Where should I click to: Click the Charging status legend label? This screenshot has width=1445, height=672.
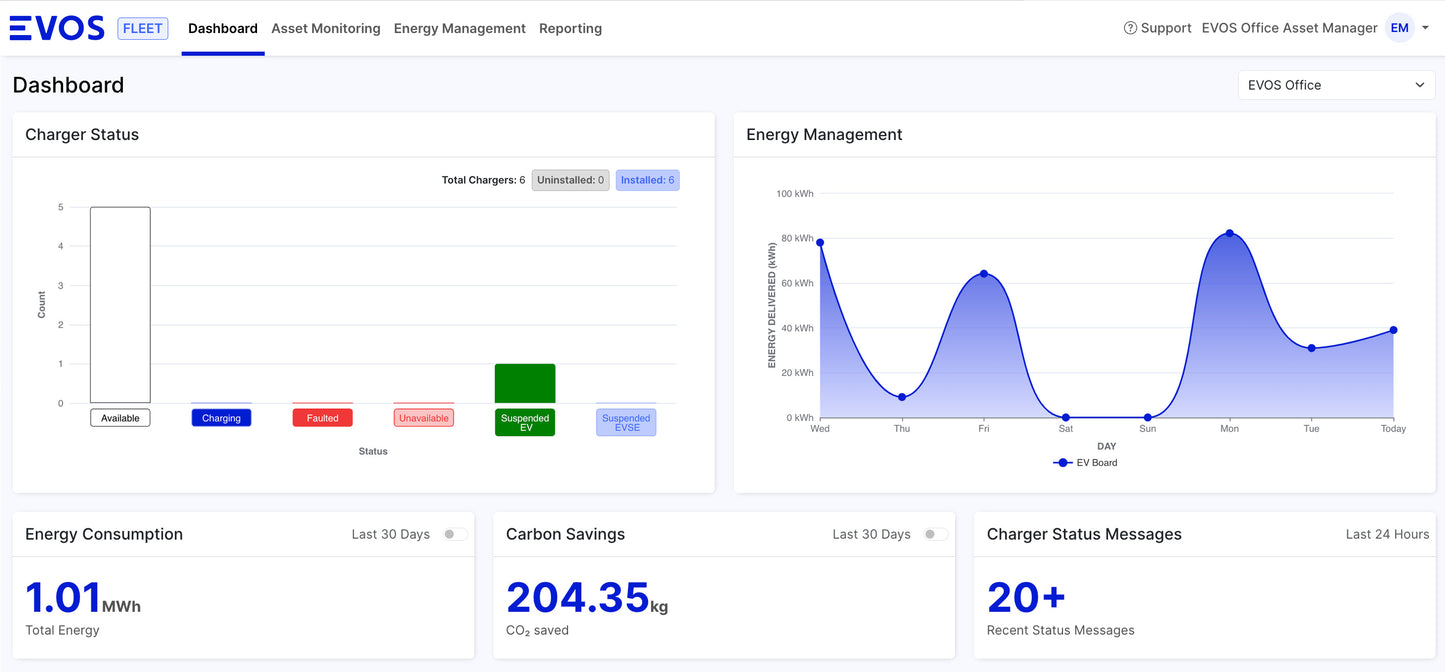pos(221,417)
